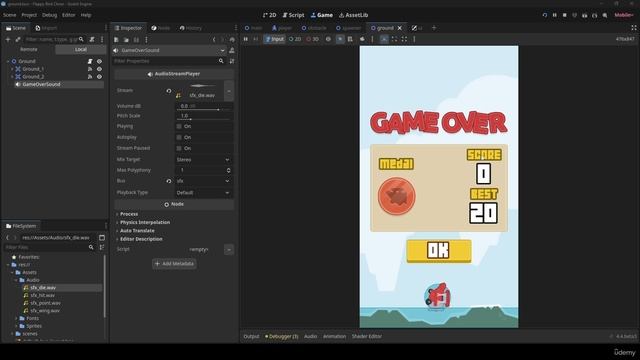This screenshot has height=360, width=640.
Task: Reload the running project icon
Action: click(x=544, y=15)
